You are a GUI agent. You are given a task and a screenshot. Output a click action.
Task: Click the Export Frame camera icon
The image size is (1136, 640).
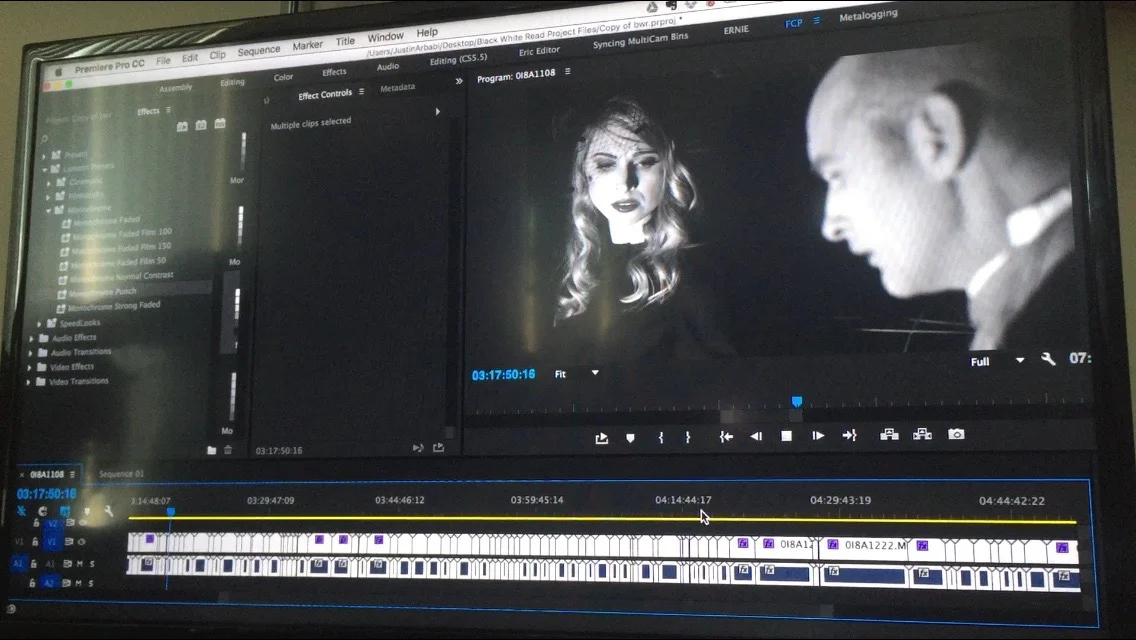tap(956, 434)
